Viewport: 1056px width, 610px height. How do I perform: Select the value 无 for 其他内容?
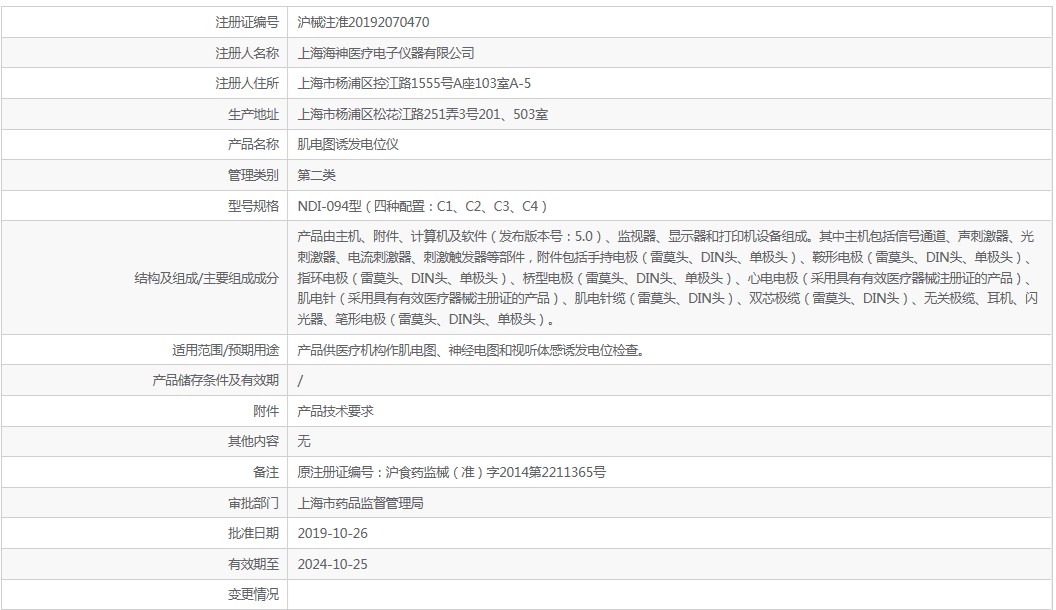coord(304,441)
